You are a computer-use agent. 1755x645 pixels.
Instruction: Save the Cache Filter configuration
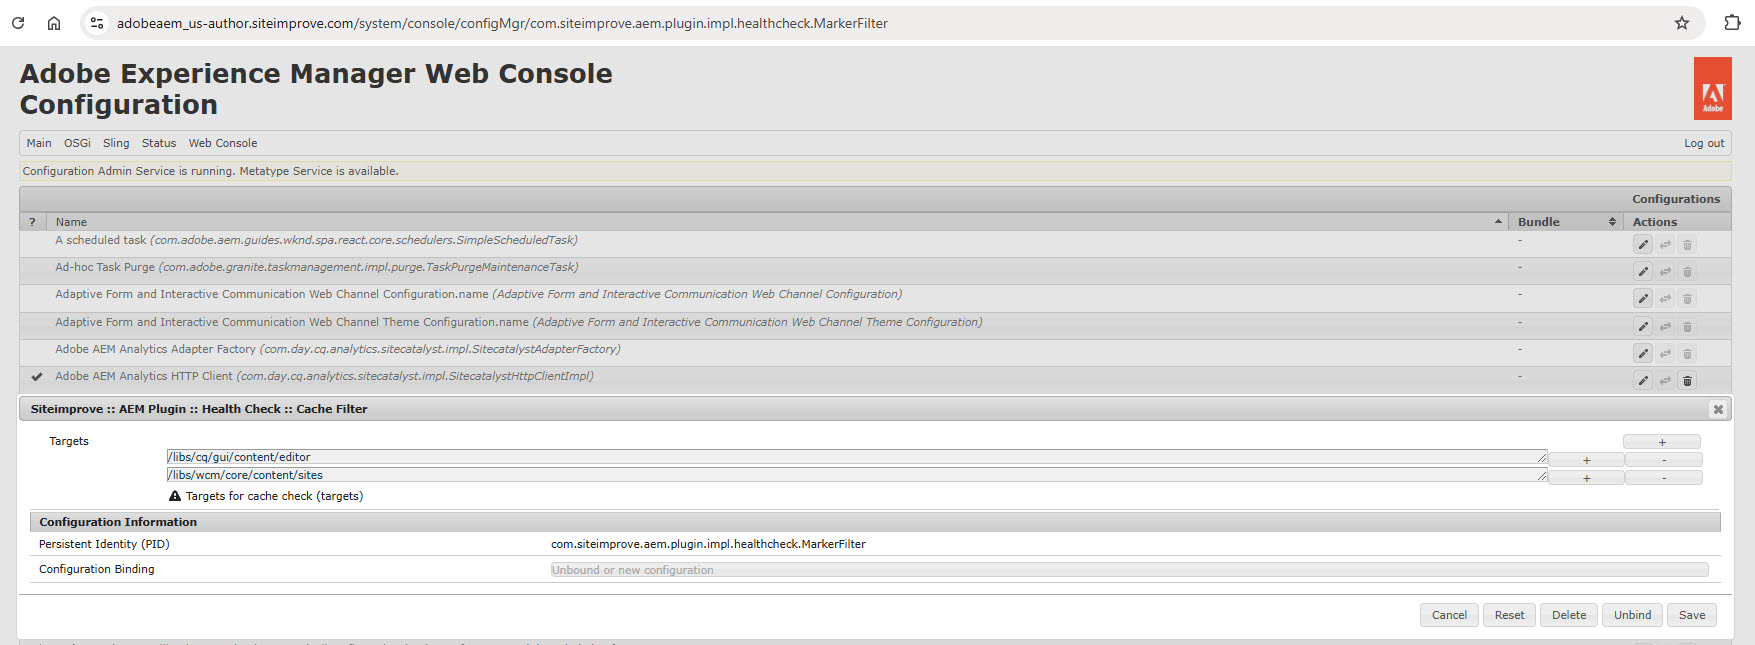(x=1692, y=615)
